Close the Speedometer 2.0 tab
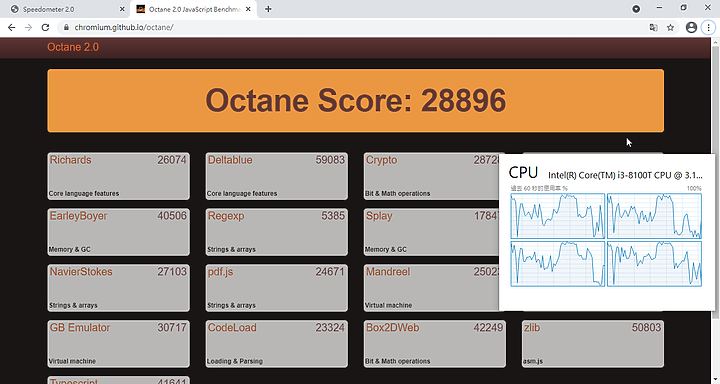This screenshot has width=720, height=384. pyautogui.click(x=122, y=9)
